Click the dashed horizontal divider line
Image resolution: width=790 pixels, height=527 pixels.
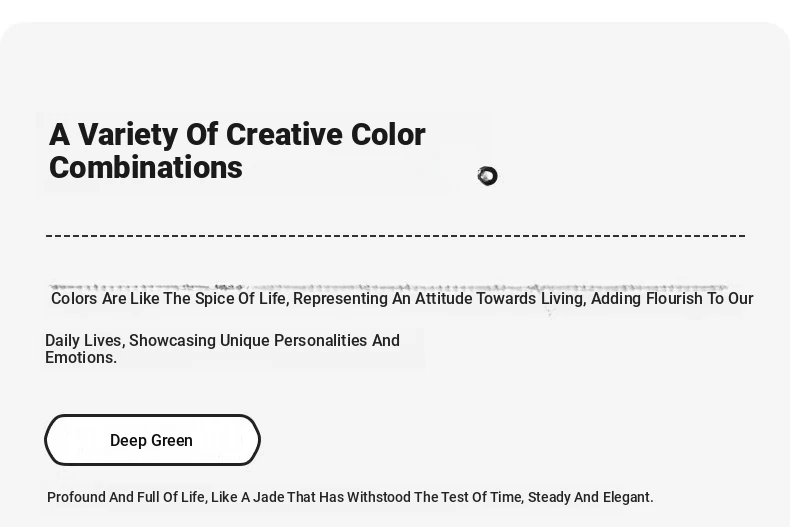(x=396, y=235)
